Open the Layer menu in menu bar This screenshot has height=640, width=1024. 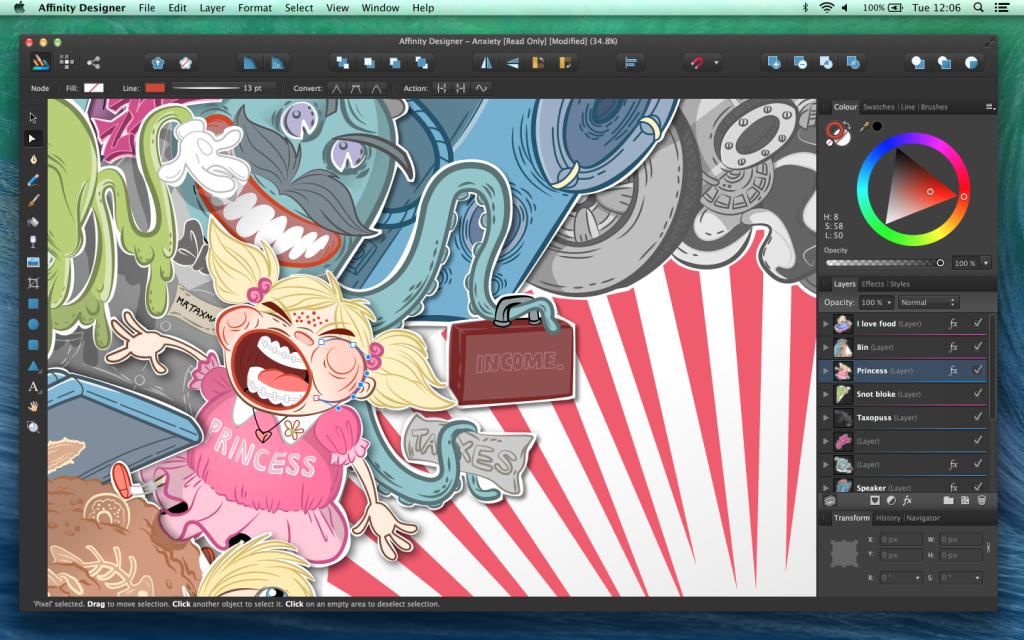coord(212,8)
